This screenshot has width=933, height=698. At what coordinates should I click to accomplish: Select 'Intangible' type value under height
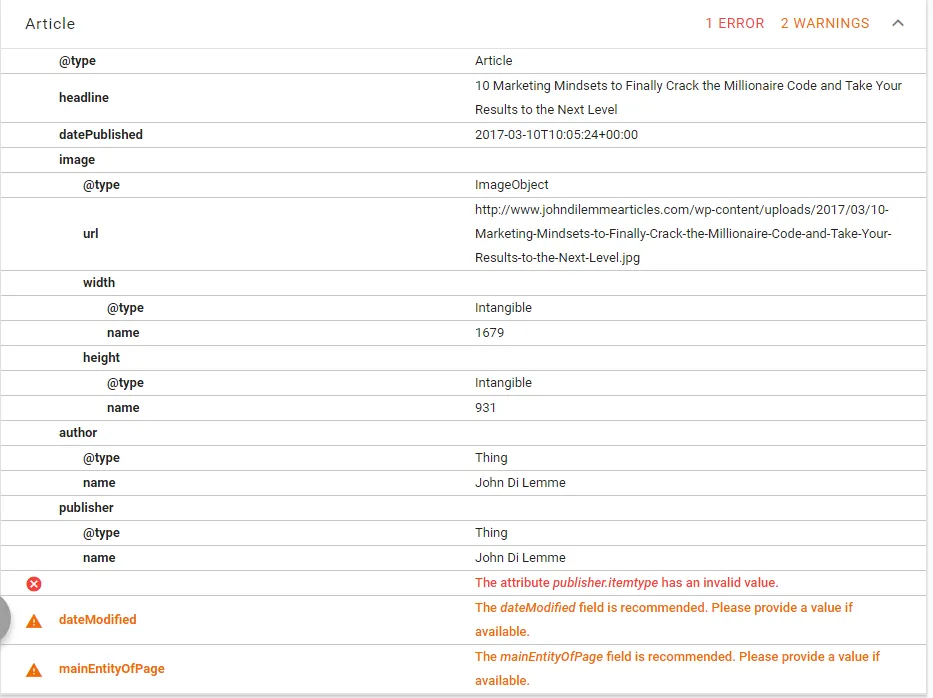click(x=503, y=383)
